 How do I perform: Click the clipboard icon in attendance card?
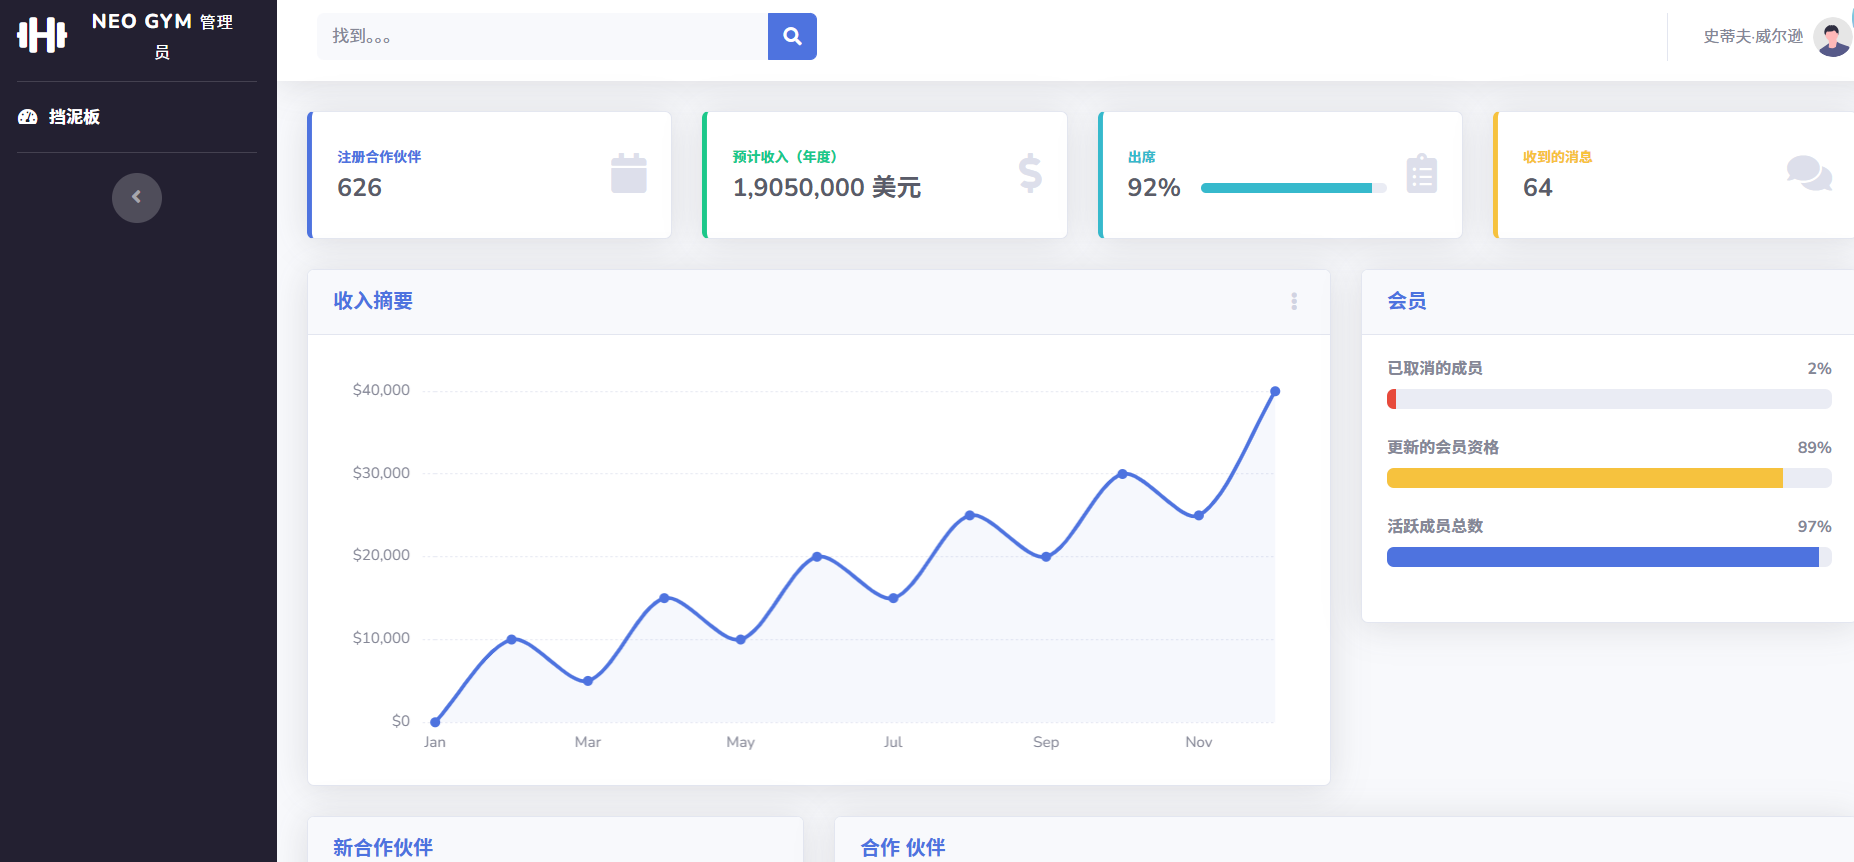pyautogui.click(x=1421, y=174)
